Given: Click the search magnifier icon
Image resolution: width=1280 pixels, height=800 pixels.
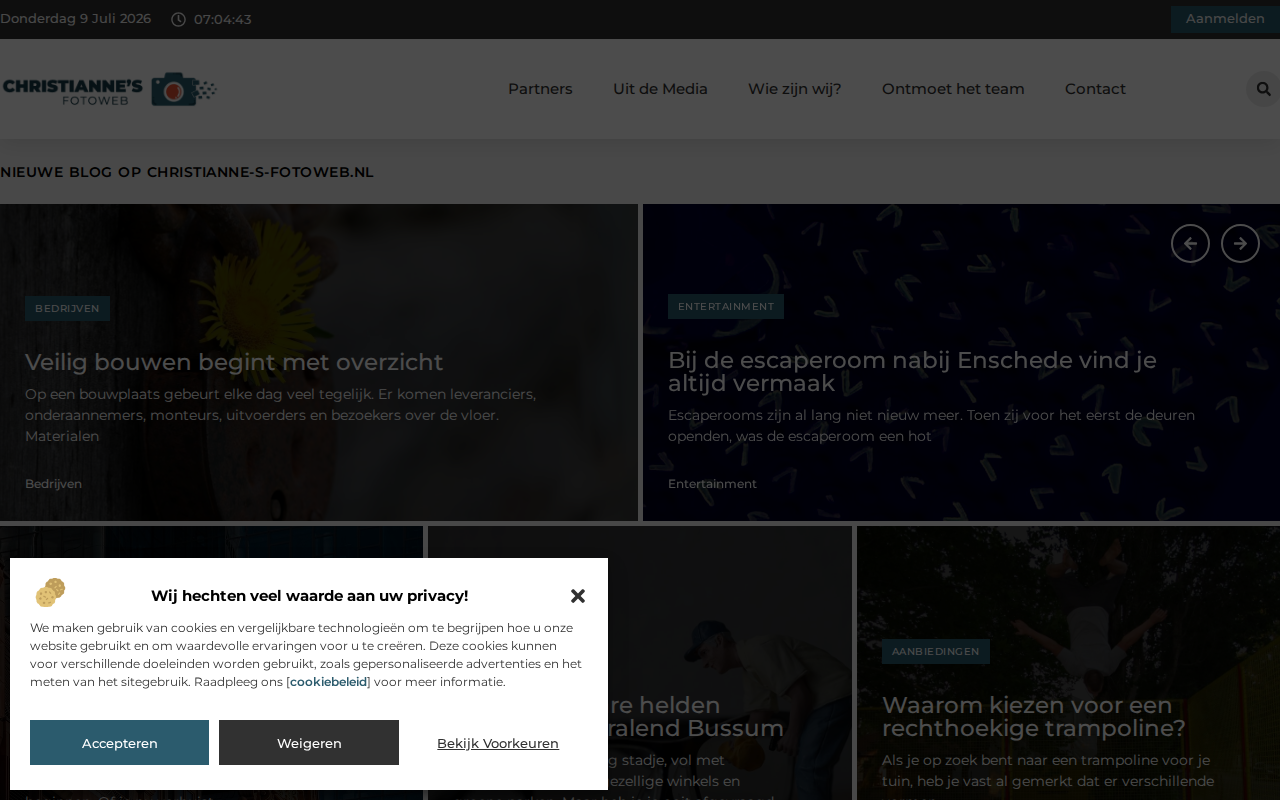Looking at the screenshot, I should pos(1263,89).
